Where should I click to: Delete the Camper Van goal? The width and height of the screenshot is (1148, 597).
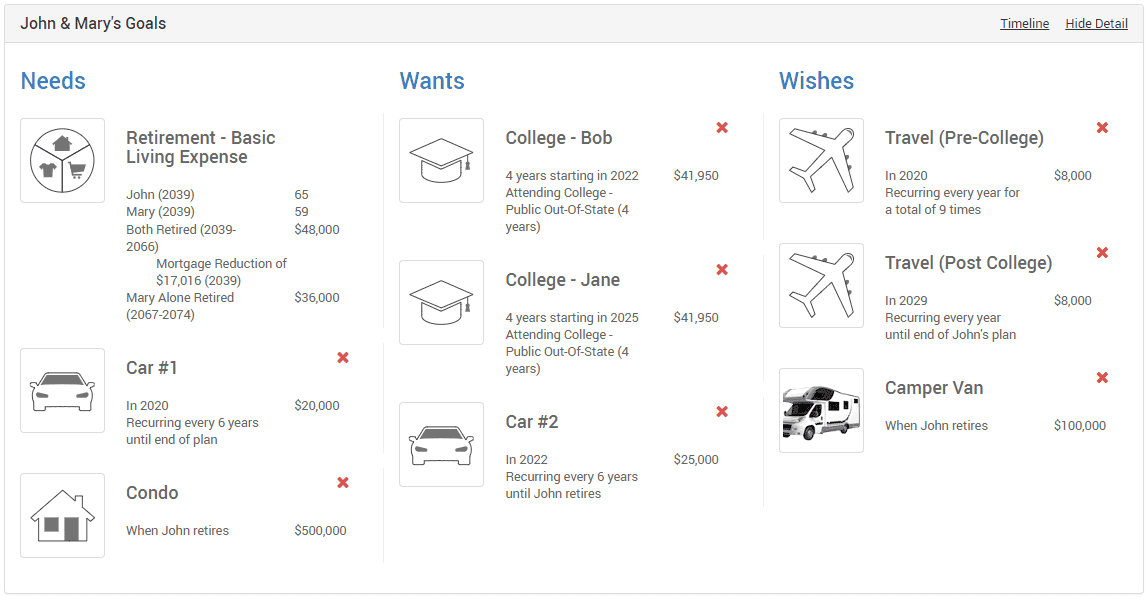point(1102,378)
